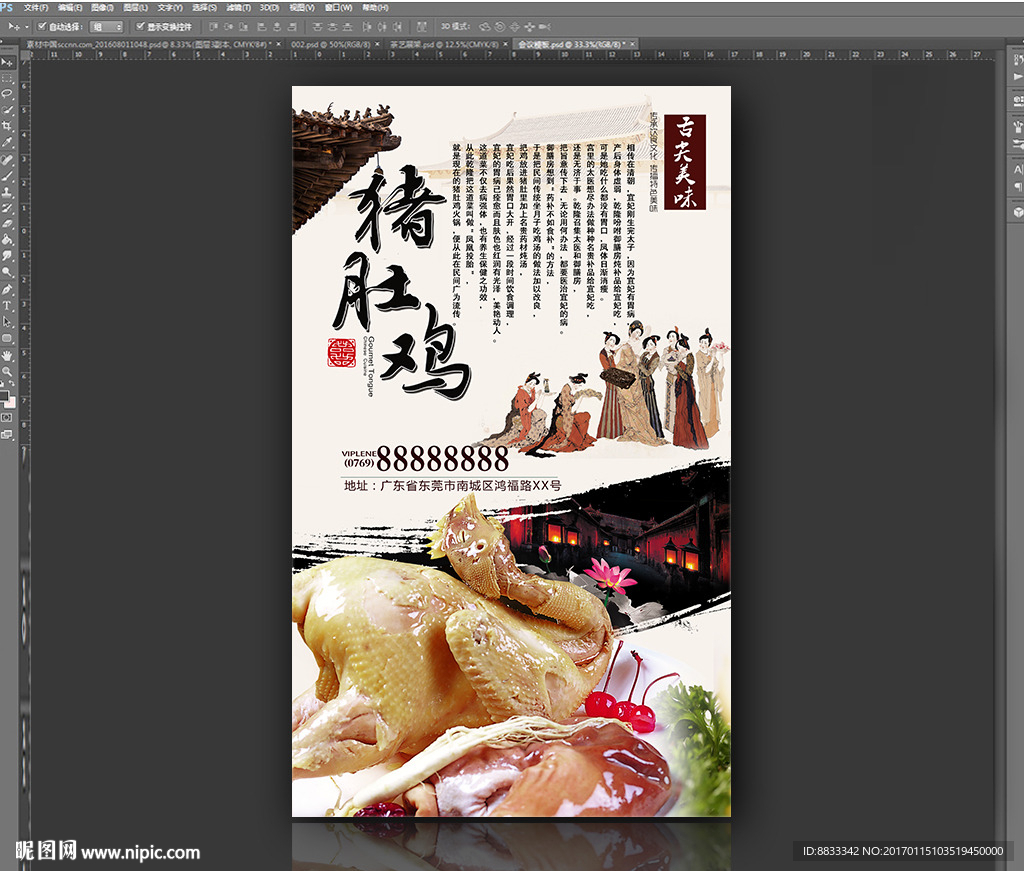Open the 图层(L) menu
The image size is (1024, 871).
click(135, 8)
